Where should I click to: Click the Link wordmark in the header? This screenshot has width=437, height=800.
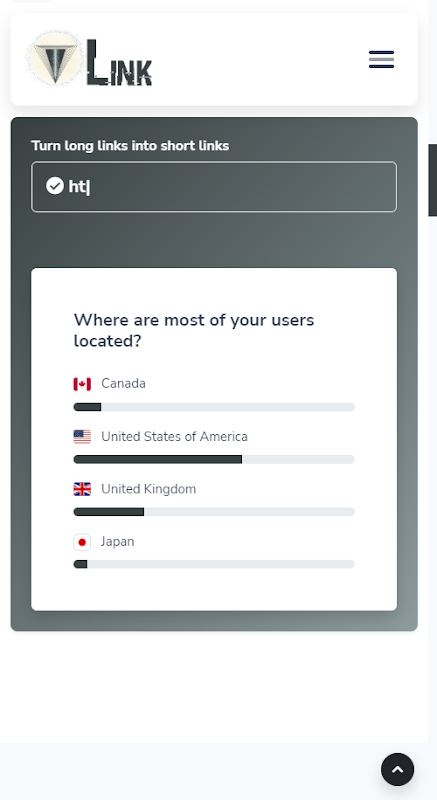click(x=119, y=62)
